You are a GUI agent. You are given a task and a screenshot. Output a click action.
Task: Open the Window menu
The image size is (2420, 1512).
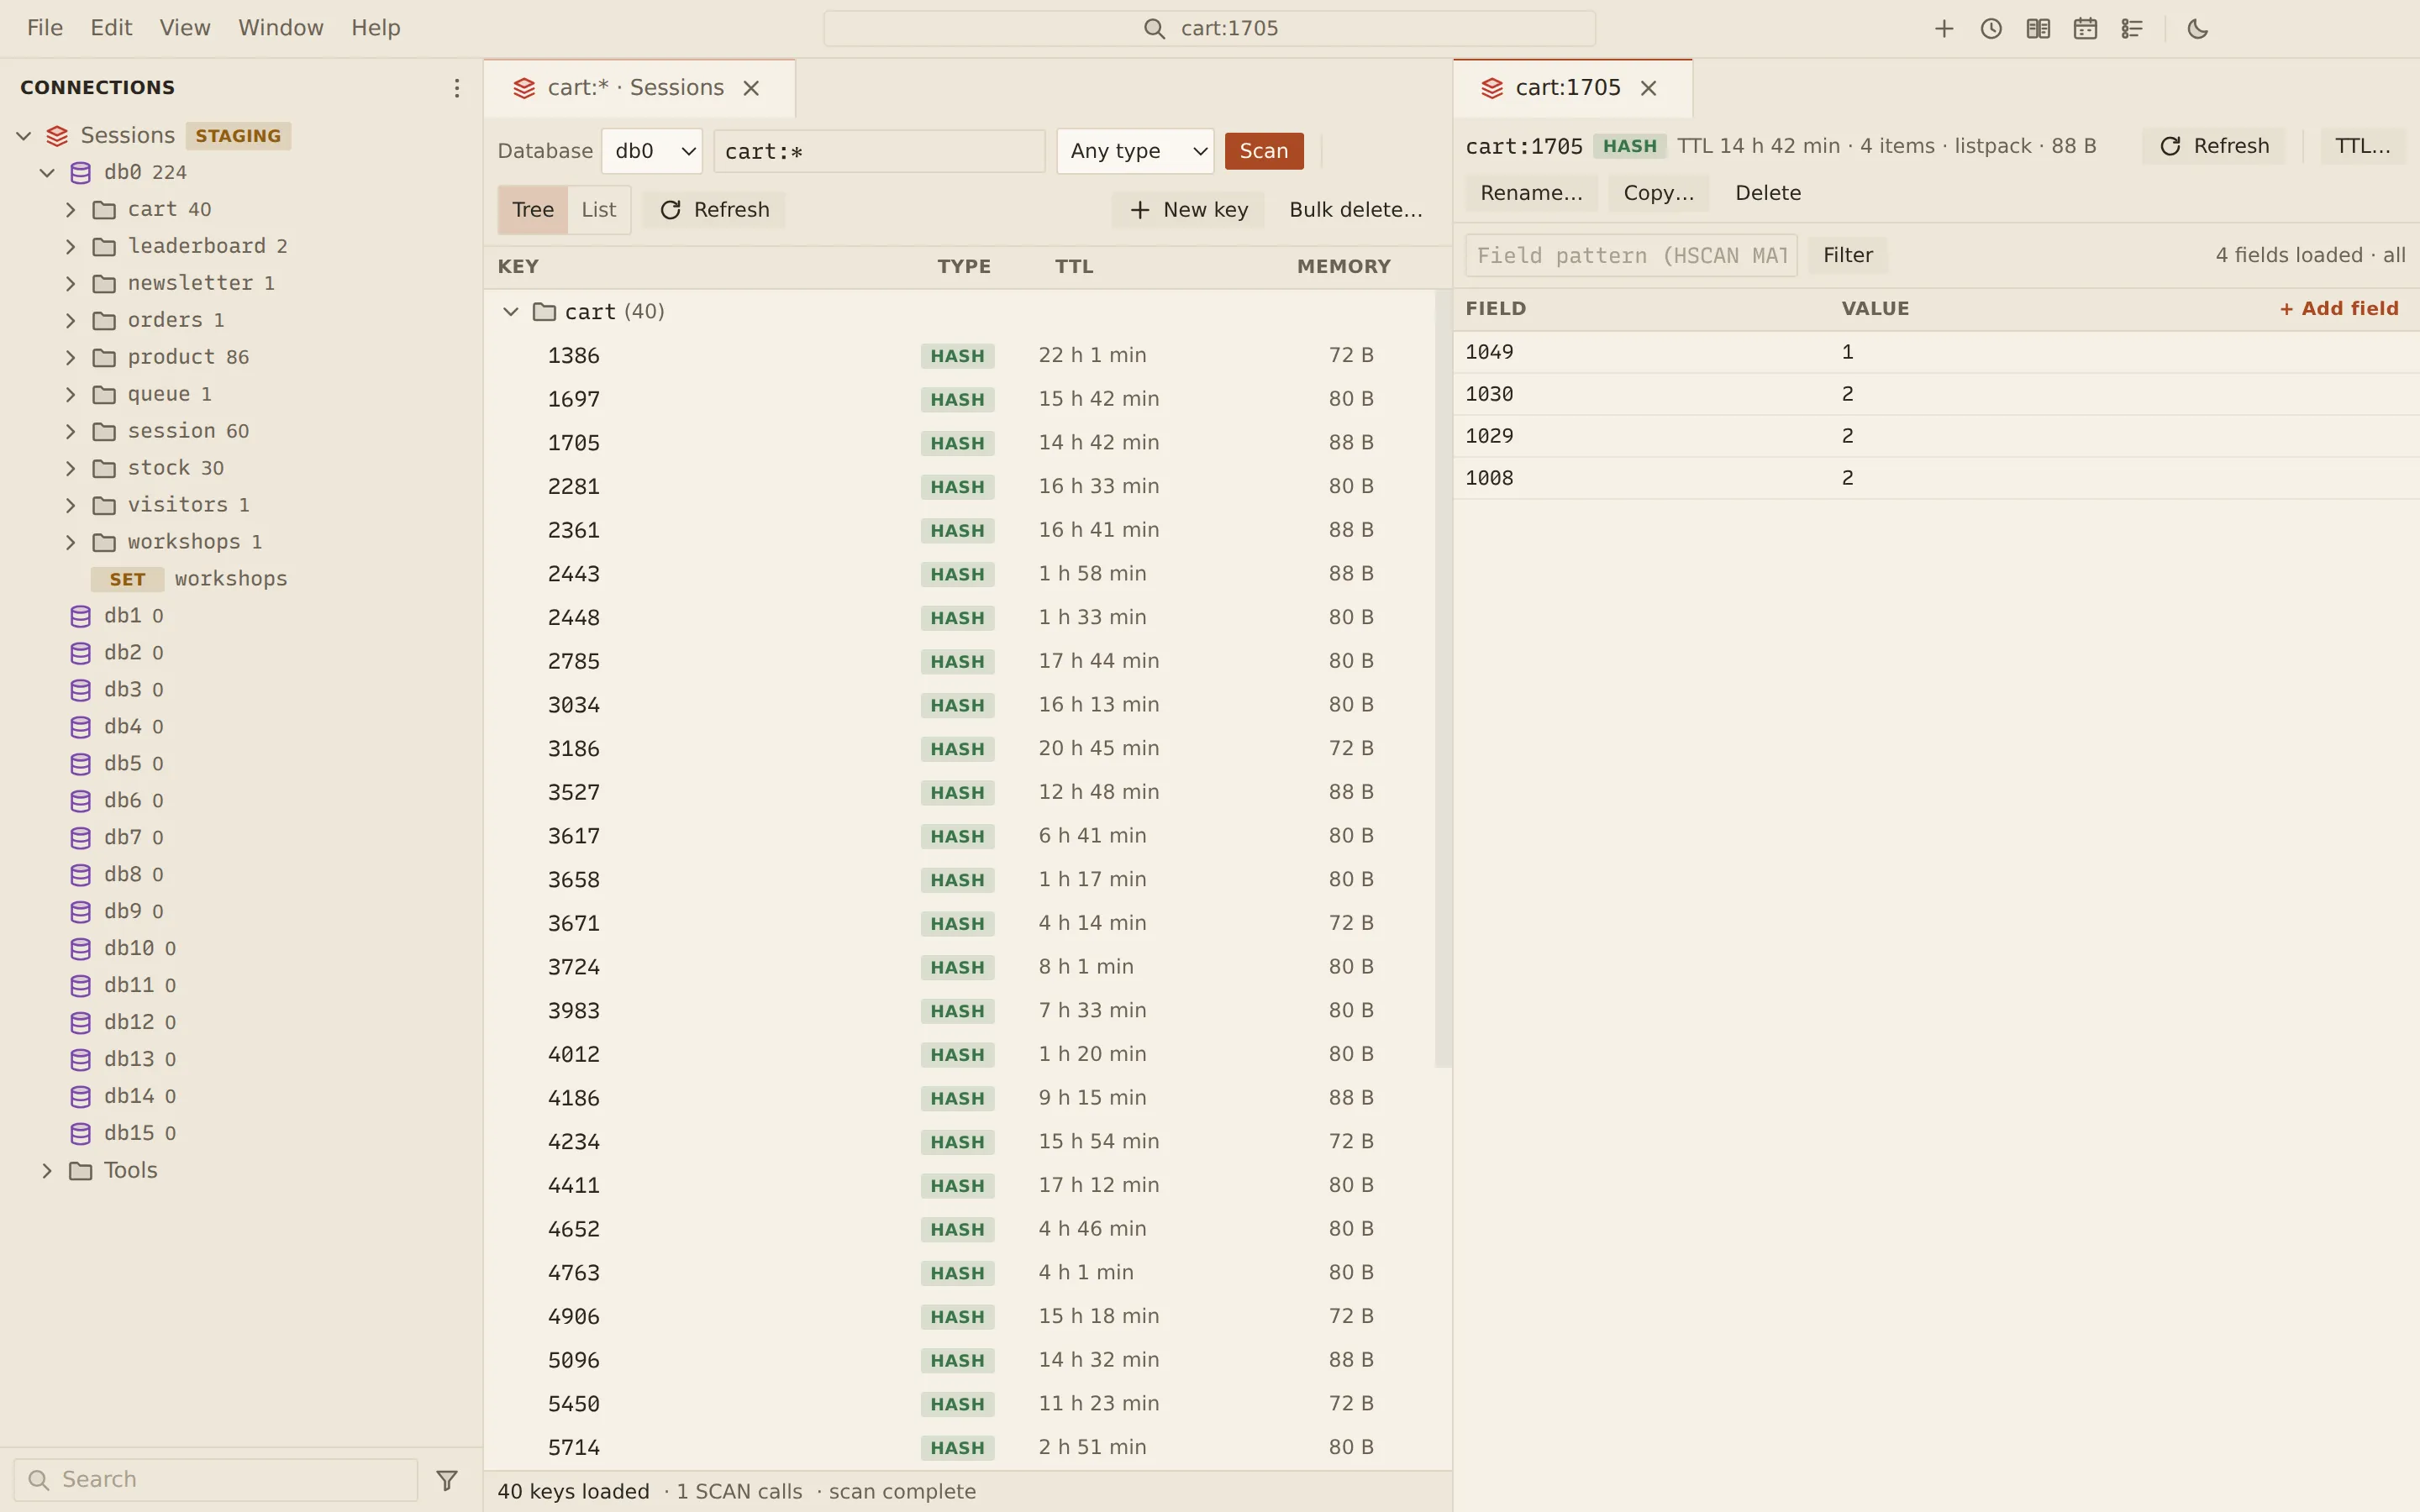[x=281, y=28]
